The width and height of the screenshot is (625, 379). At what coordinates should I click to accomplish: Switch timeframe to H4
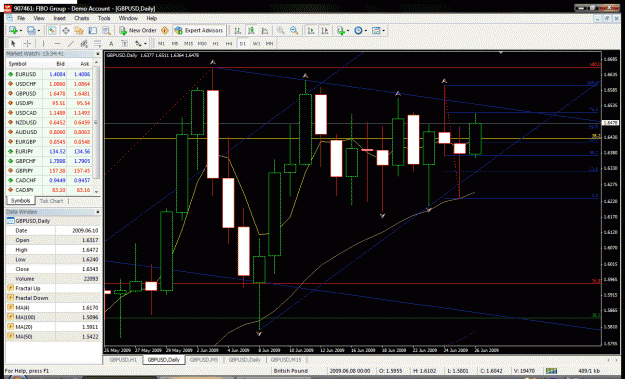pos(229,43)
